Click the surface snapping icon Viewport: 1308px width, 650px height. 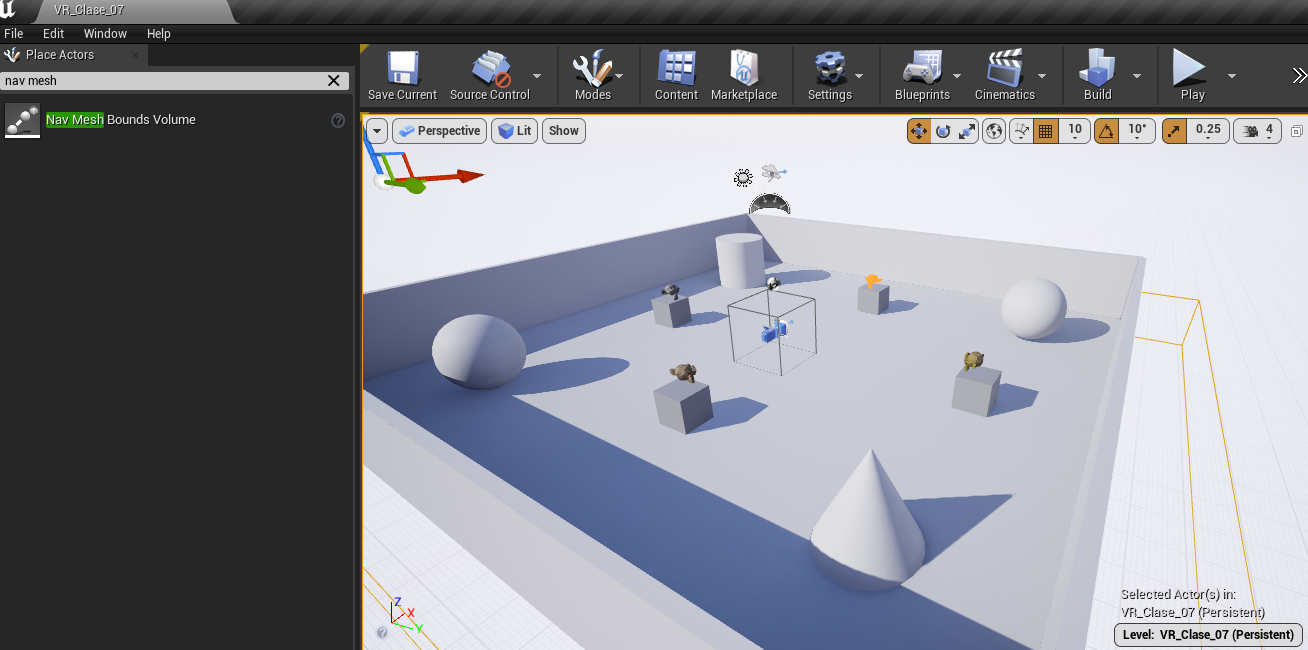pyautogui.click(x=1021, y=131)
